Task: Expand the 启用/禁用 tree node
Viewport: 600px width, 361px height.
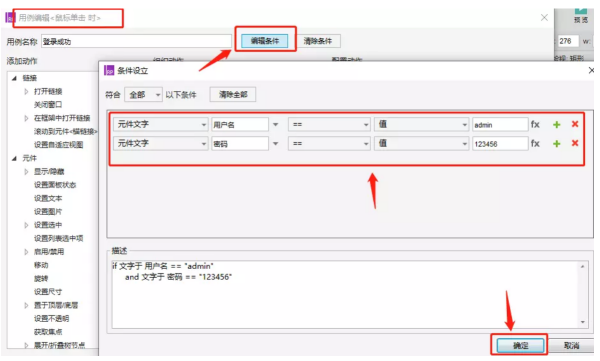Action: [x=26, y=252]
